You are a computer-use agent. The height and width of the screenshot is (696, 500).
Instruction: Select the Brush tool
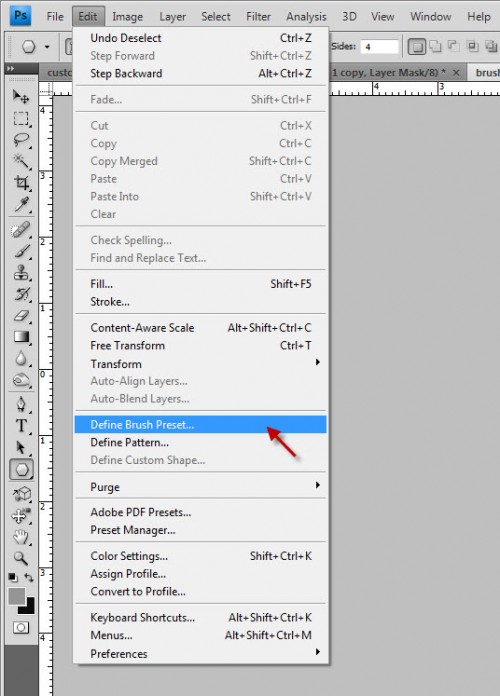[x=20, y=251]
